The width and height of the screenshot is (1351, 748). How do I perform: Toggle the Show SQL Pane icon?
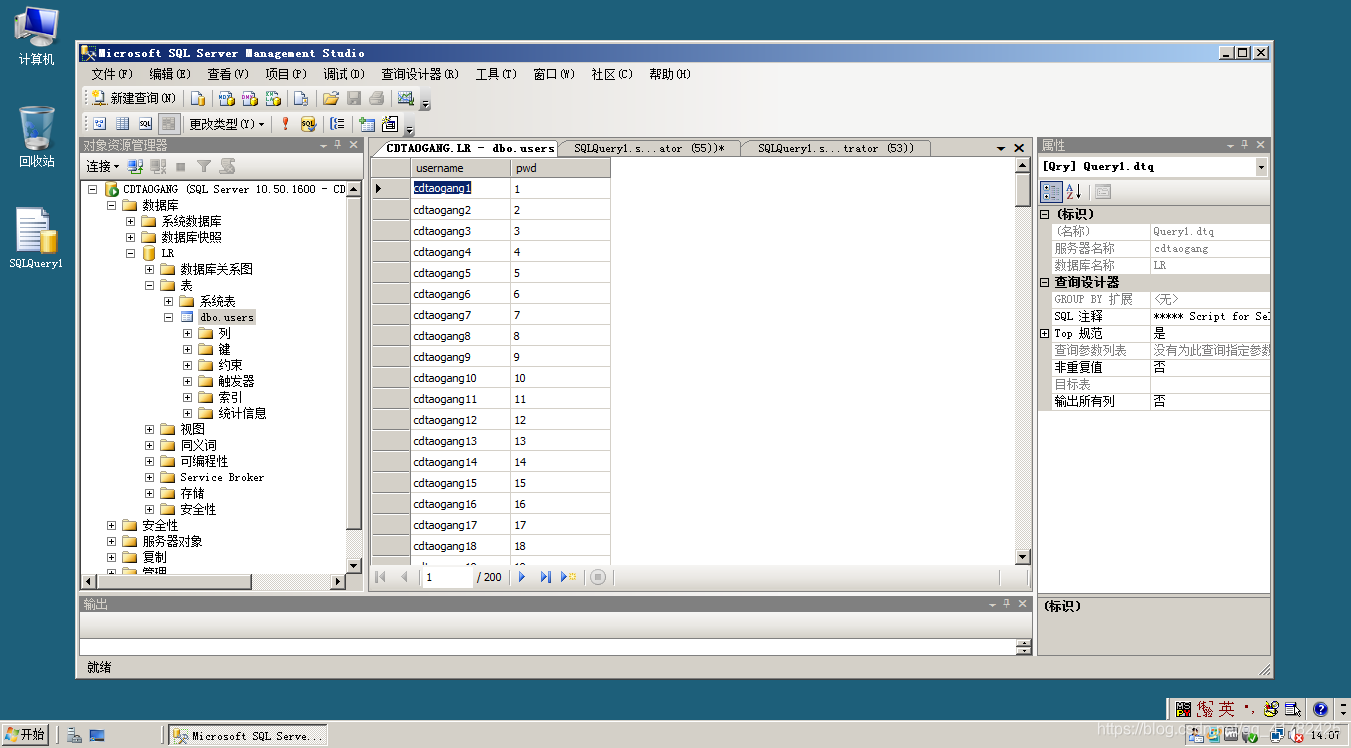coord(145,124)
